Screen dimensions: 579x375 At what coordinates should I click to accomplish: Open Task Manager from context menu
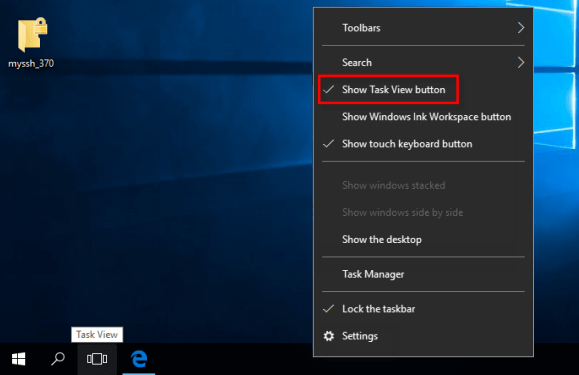[423, 274]
